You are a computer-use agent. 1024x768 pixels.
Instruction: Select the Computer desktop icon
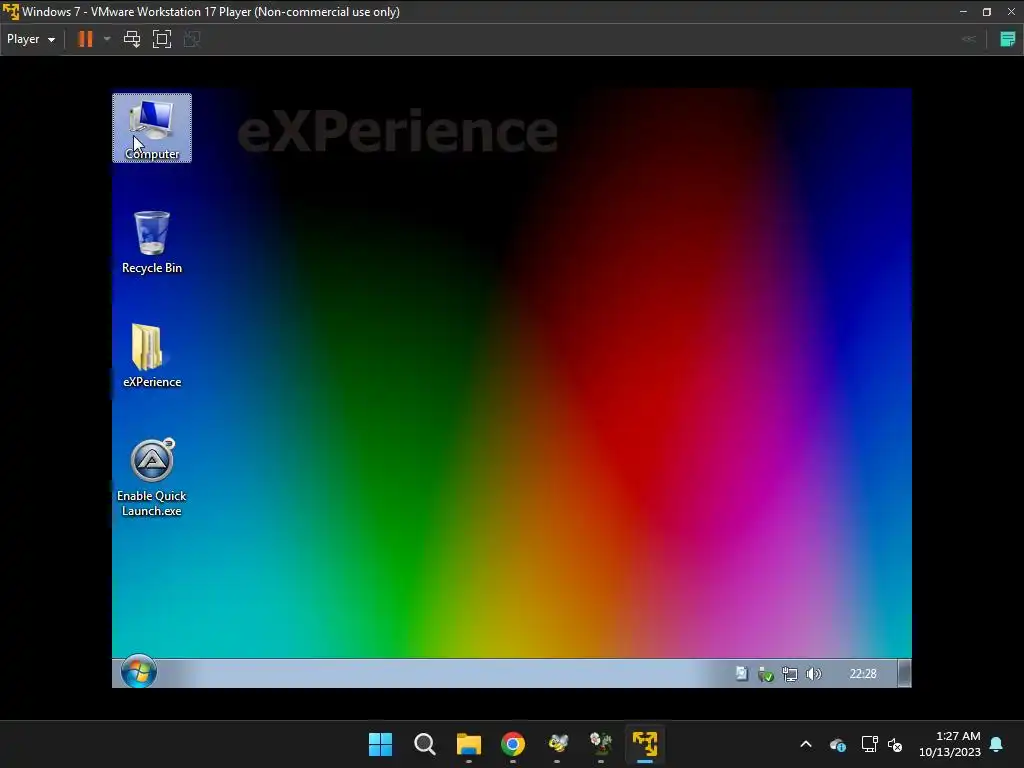(x=152, y=128)
